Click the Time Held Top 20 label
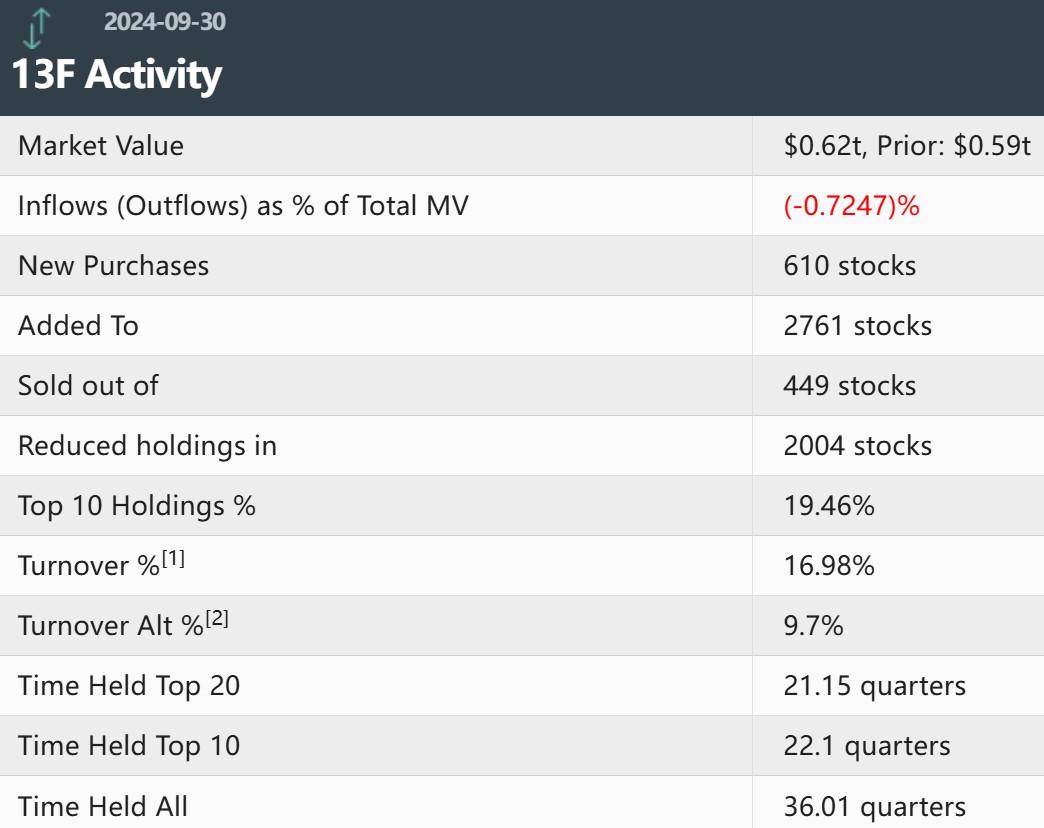 (129, 686)
